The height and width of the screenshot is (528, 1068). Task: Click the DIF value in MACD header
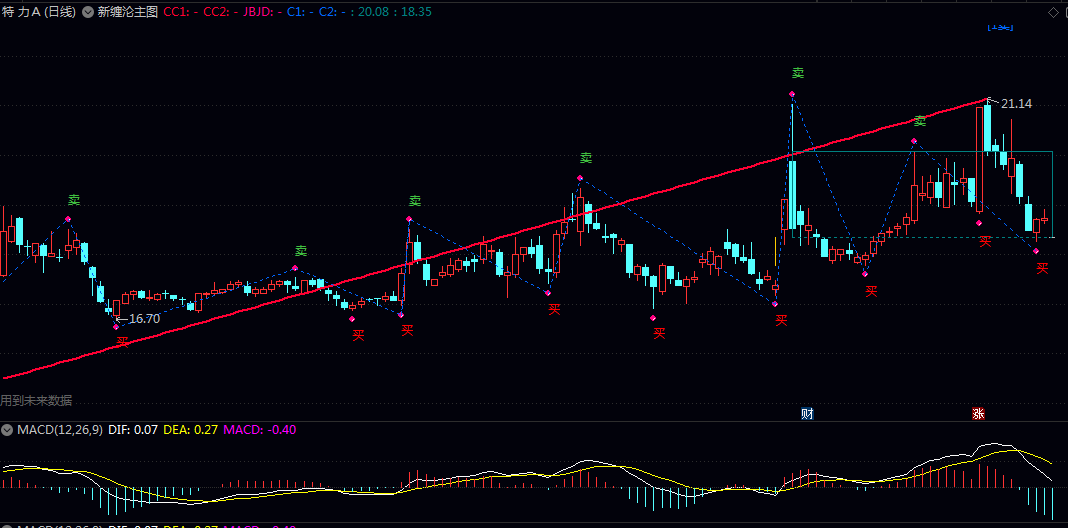click(131, 430)
